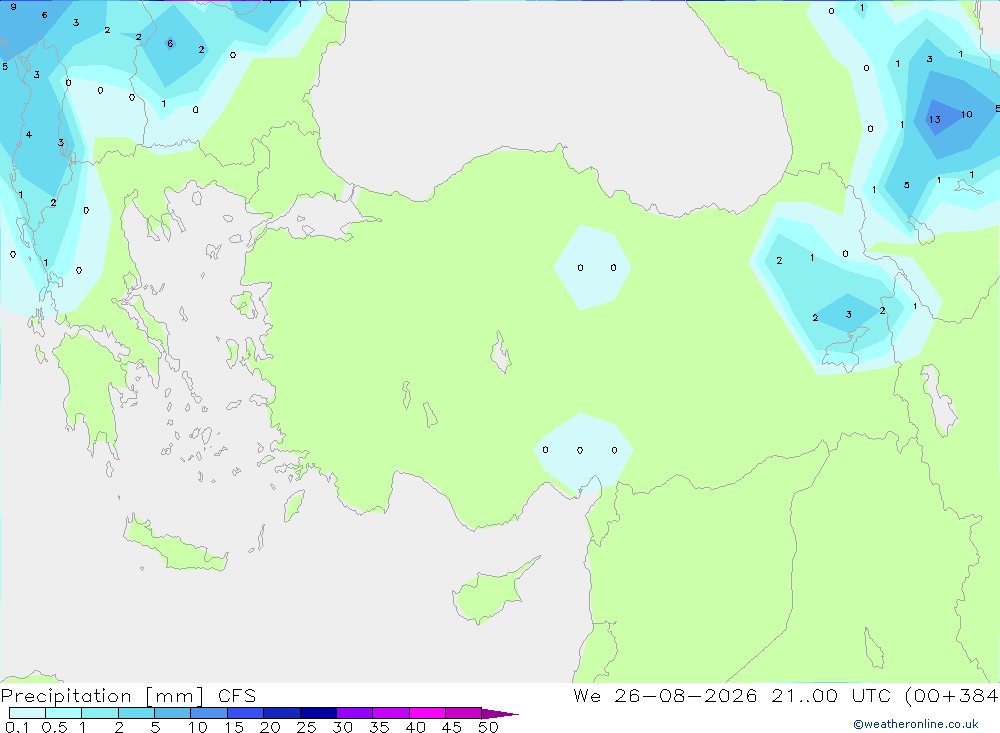Click the legend label '50'
Screen dimensions: 1000x733
click(x=488, y=727)
